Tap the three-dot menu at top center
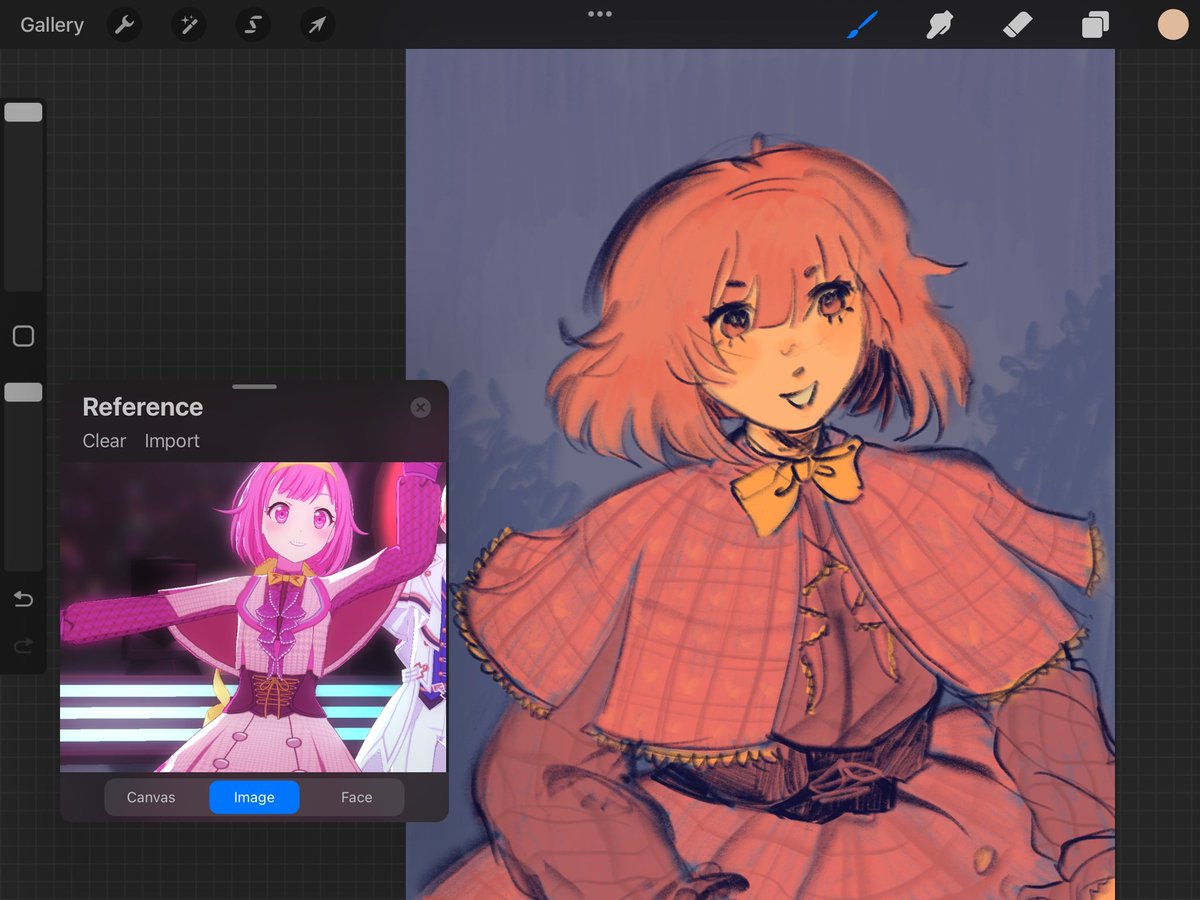This screenshot has height=900, width=1200. click(x=600, y=14)
